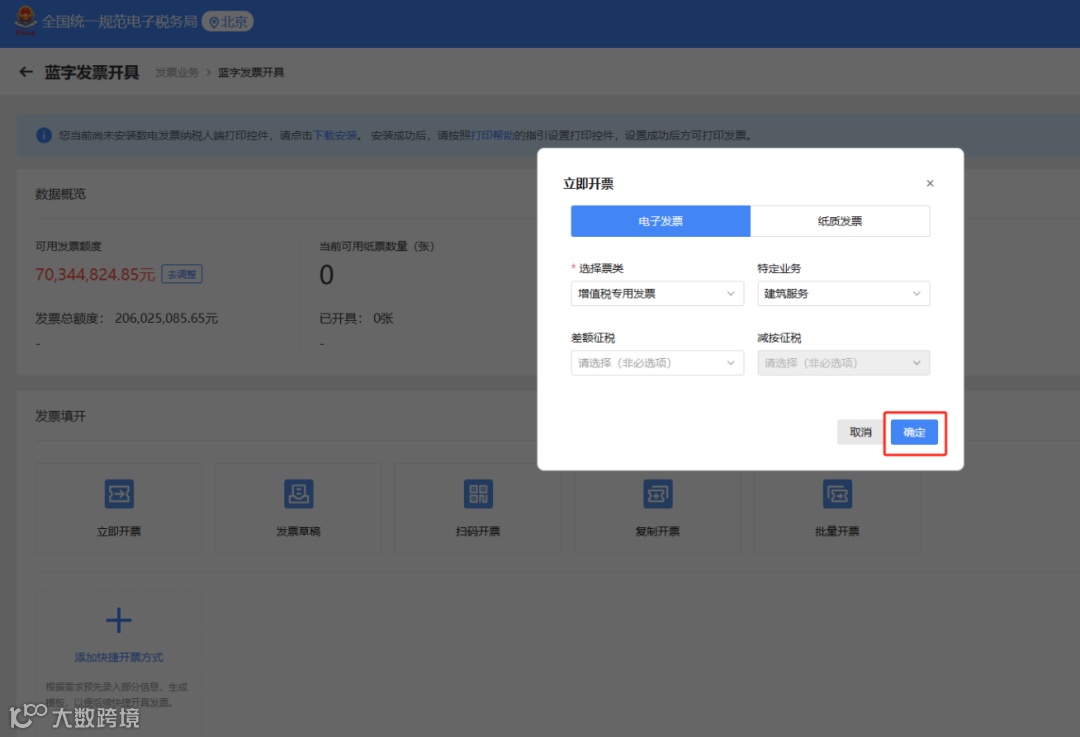
Task: Click the 蓝字发票开具 page title
Action: tap(92, 72)
